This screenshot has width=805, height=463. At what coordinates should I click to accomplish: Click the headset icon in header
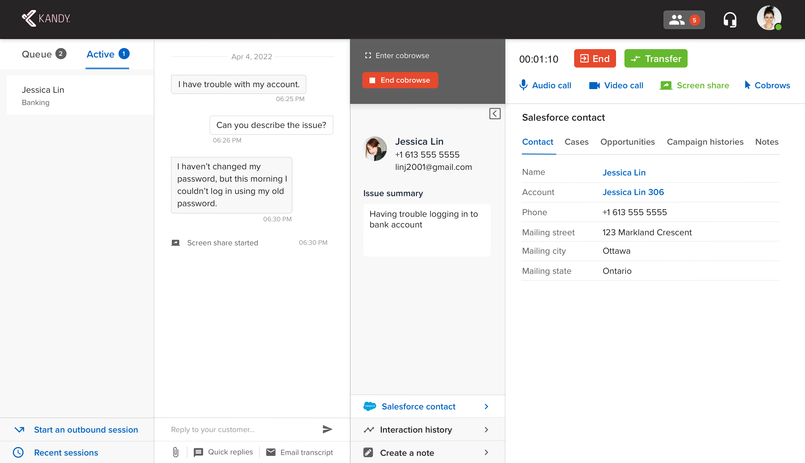coord(730,20)
